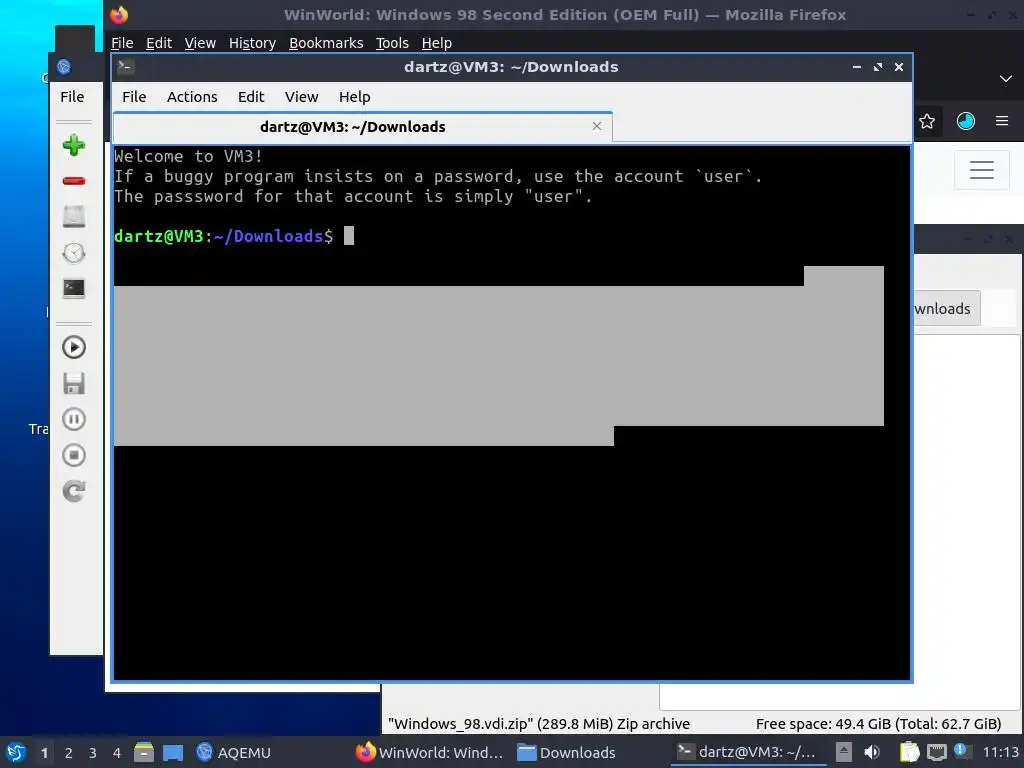This screenshot has width=1024, height=768.
Task: Switch to WinWorld Firefox window in taskbar
Action: tap(430, 752)
